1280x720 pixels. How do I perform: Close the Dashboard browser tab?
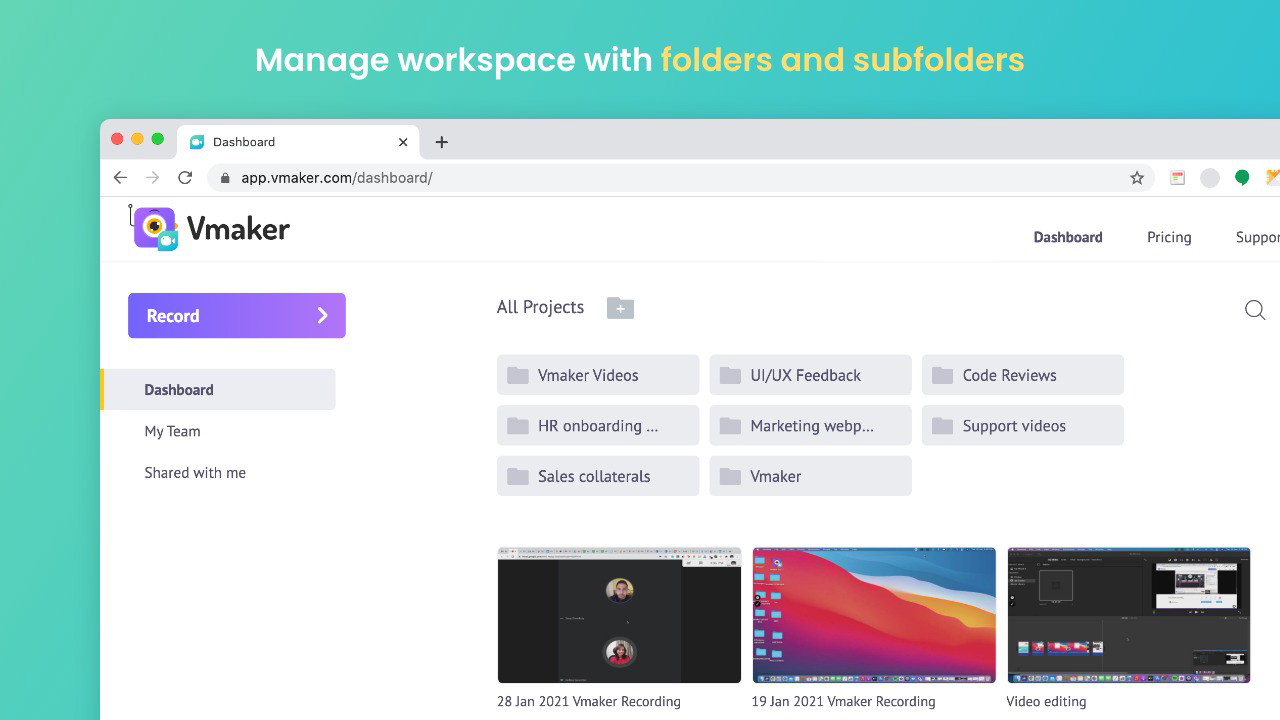pyautogui.click(x=403, y=142)
